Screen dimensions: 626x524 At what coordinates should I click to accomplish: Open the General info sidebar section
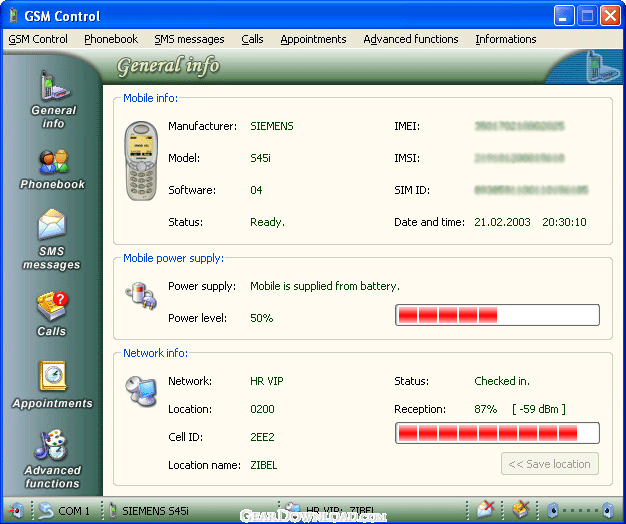(53, 100)
